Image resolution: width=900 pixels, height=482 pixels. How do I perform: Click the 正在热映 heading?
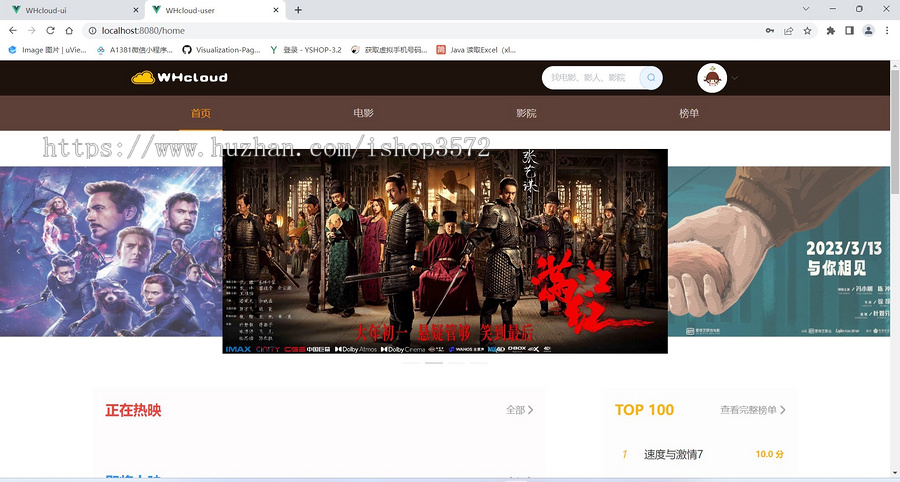(133, 410)
